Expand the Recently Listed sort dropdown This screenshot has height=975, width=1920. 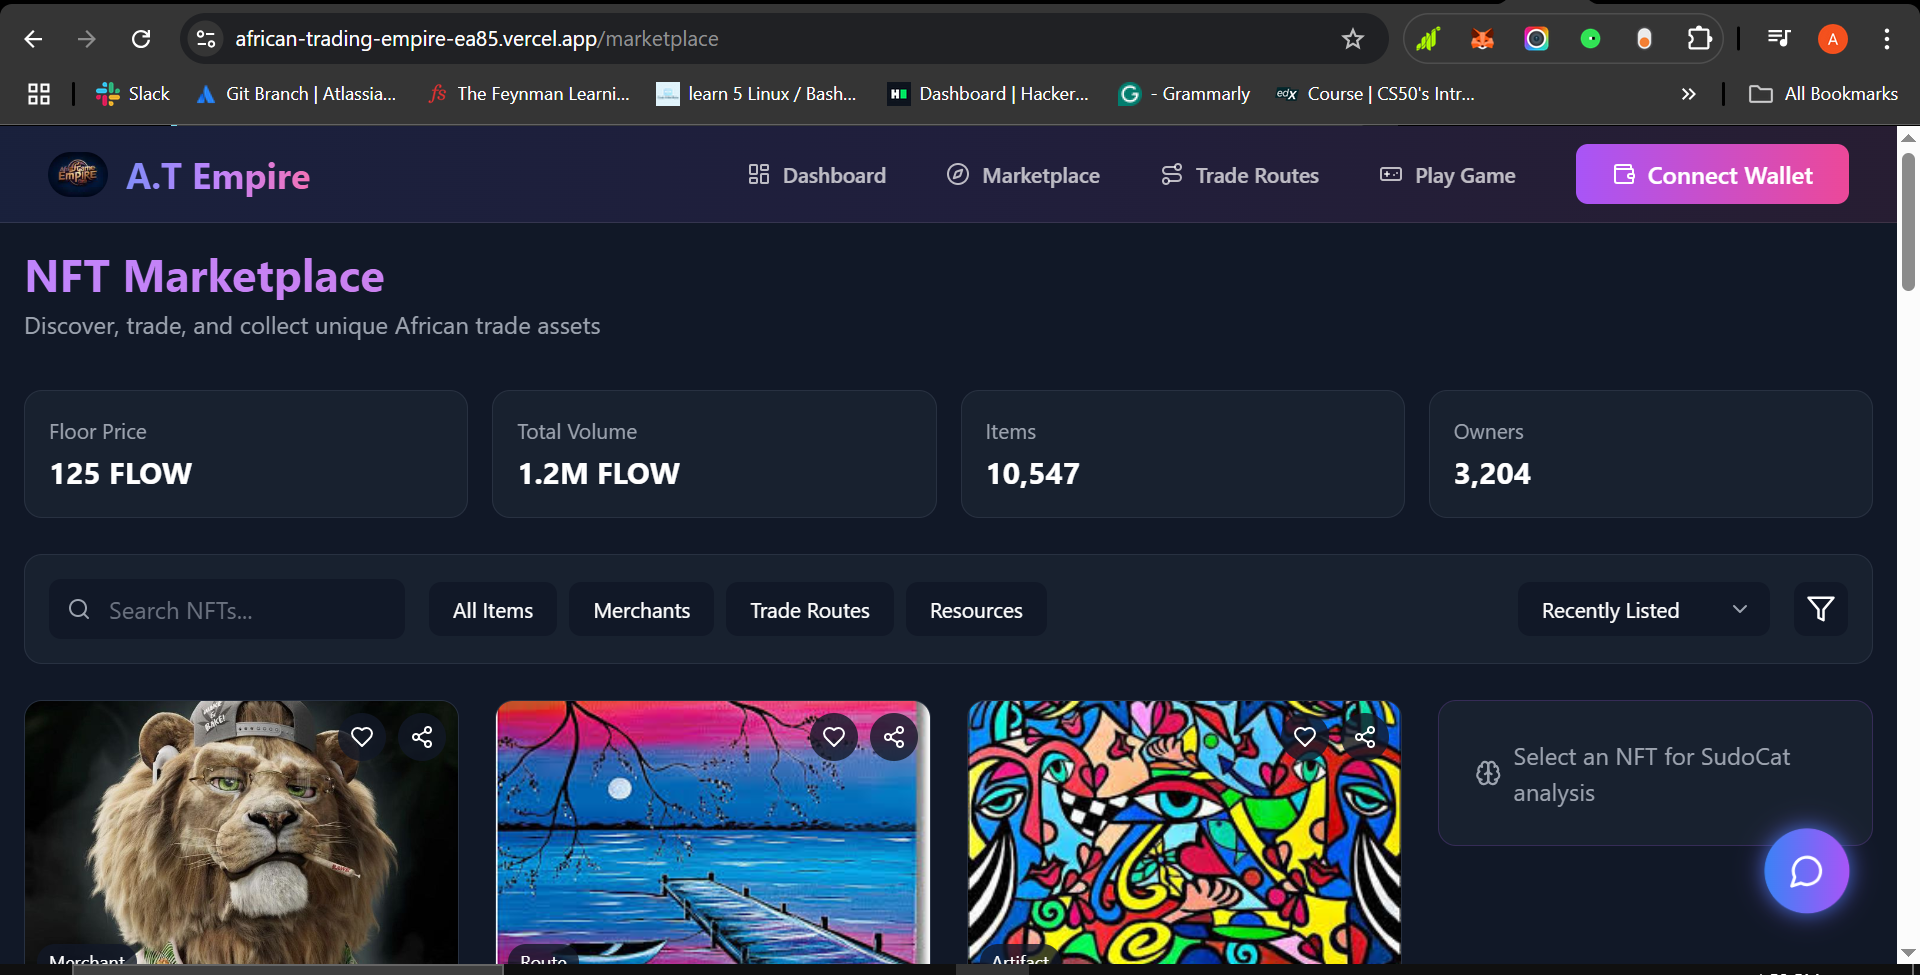pos(1643,610)
